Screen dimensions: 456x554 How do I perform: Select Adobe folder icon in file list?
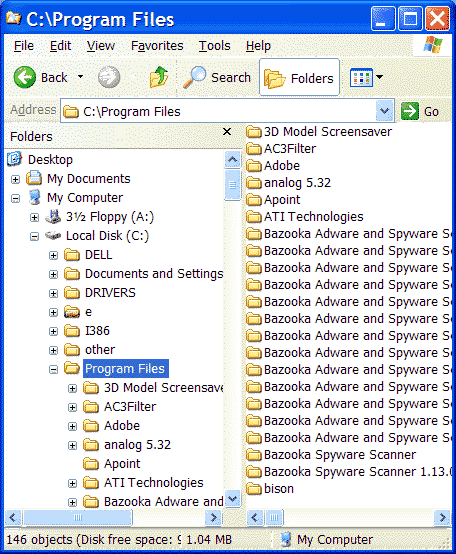[x=254, y=166]
